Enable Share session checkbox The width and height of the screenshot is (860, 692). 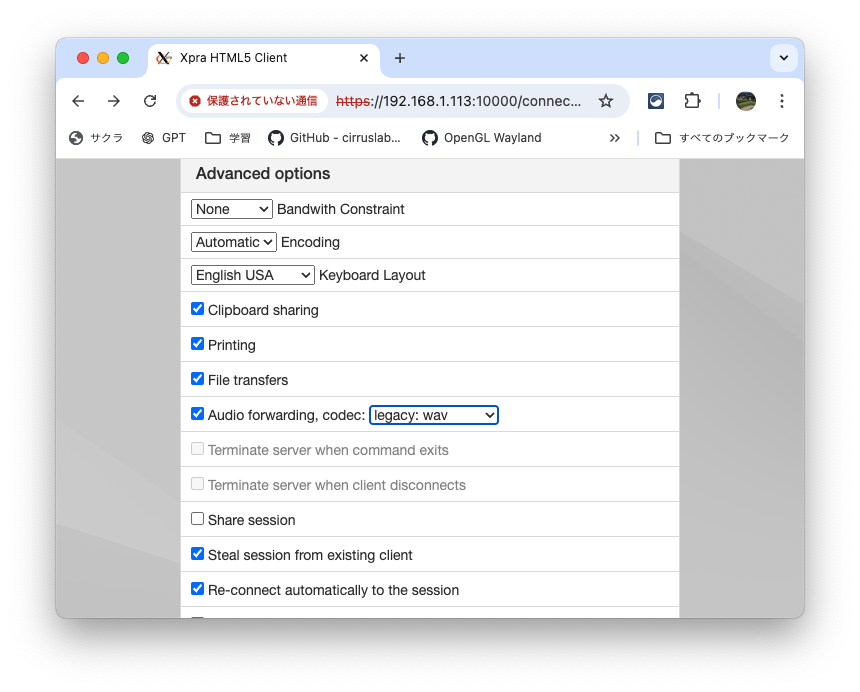(x=197, y=519)
